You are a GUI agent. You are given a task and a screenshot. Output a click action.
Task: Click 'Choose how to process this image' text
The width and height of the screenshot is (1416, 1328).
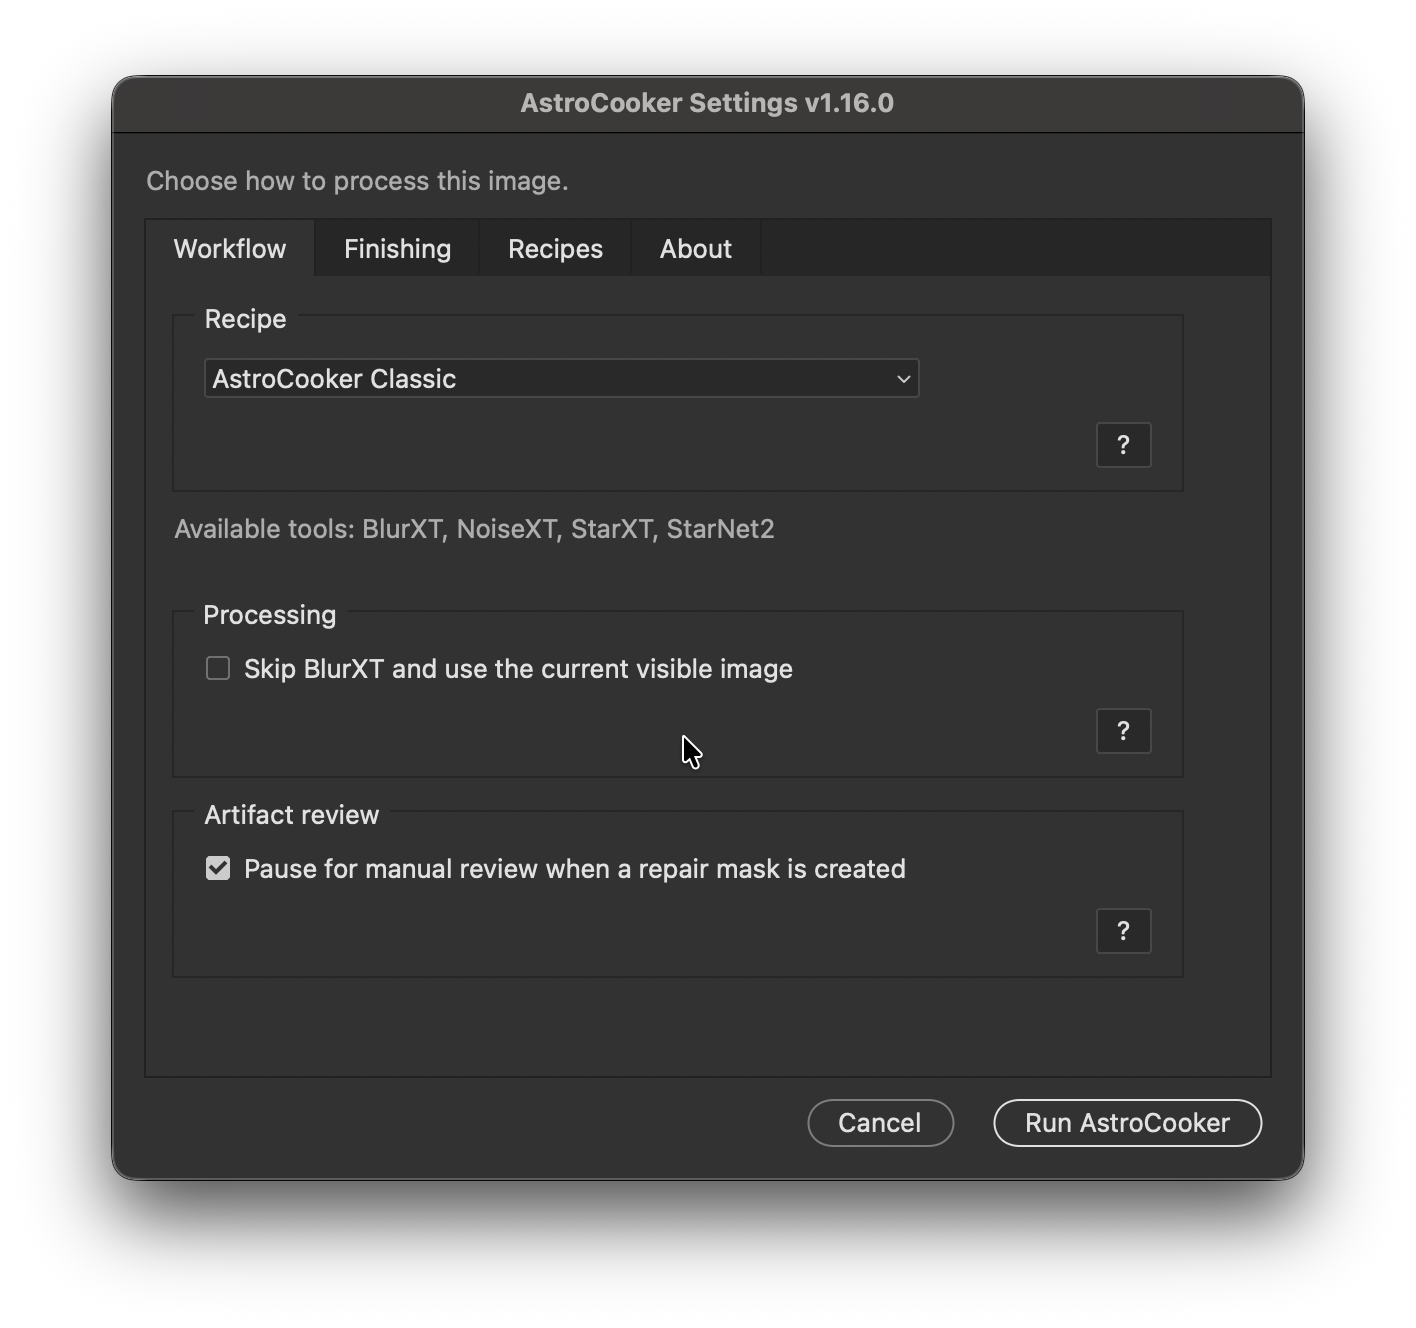pos(357,181)
